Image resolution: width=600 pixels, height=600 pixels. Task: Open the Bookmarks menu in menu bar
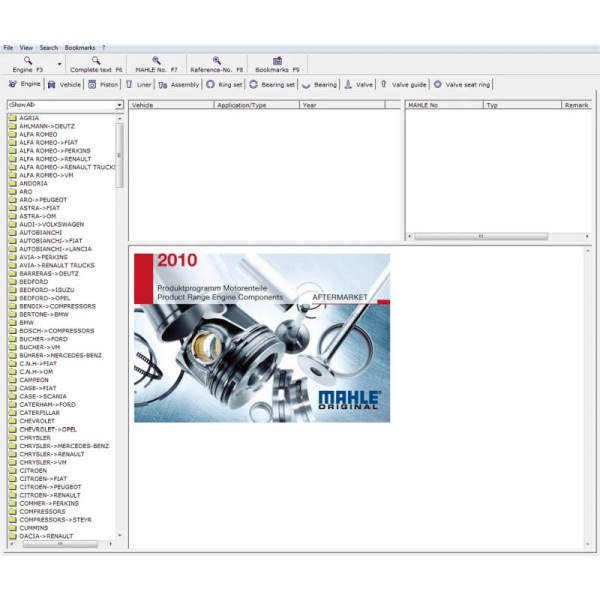[80, 47]
